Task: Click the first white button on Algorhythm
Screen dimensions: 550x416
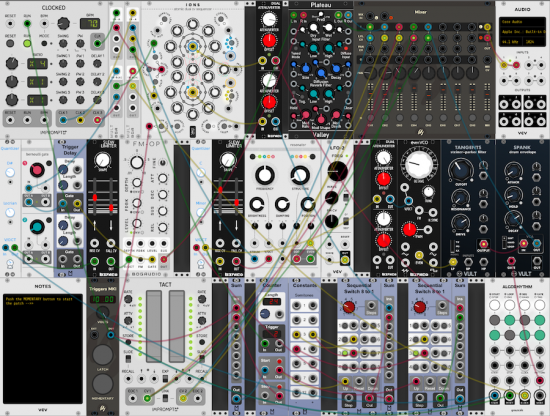Action: [x=495, y=305]
